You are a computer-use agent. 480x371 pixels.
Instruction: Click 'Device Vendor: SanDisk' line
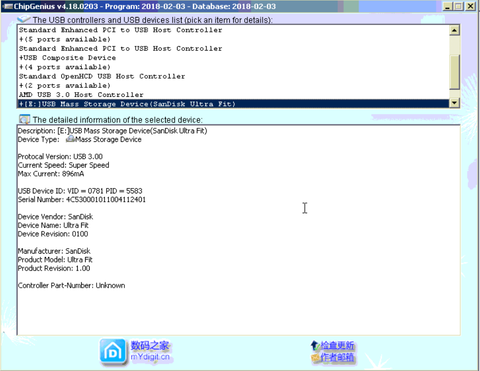(x=55, y=217)
